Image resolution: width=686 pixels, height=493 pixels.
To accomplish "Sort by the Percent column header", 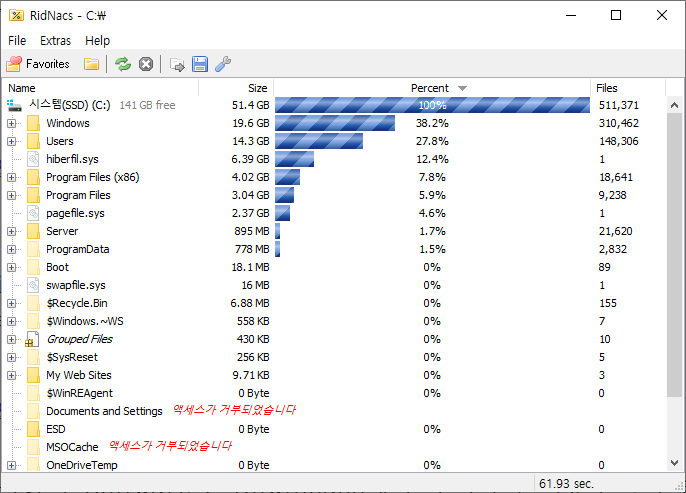I will click(432, 88).
